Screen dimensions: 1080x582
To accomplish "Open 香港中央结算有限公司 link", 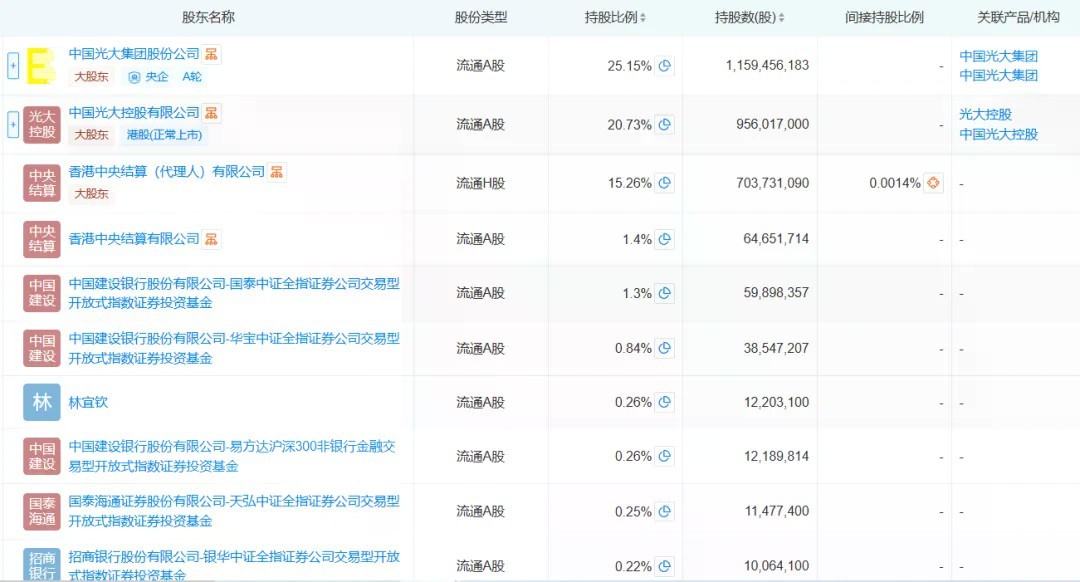I will click(134, 239).
